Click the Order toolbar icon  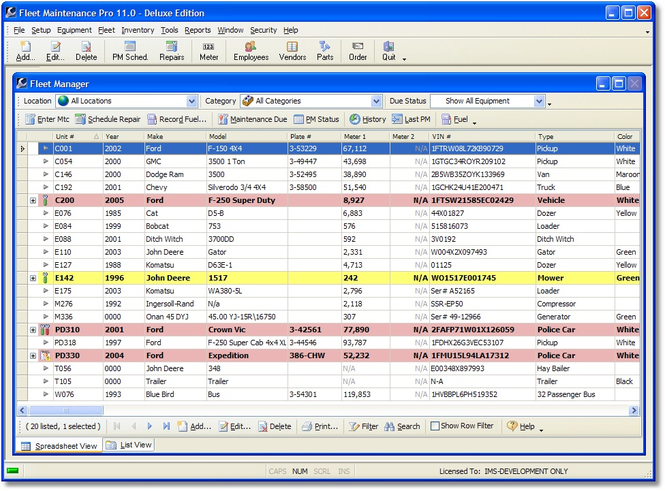357,51
